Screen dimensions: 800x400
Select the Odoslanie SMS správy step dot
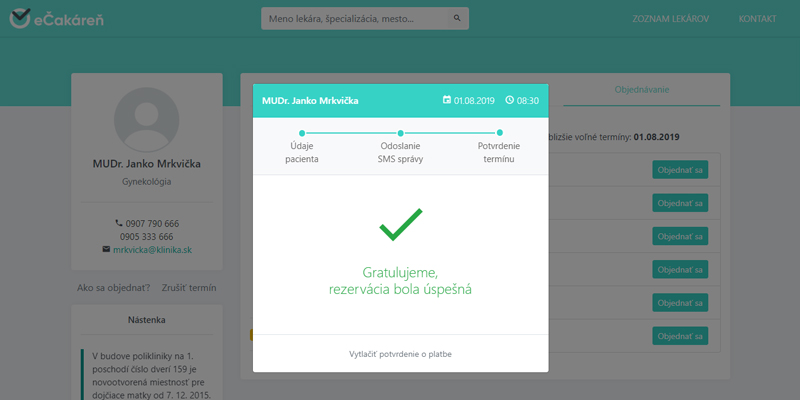[400, 132]
